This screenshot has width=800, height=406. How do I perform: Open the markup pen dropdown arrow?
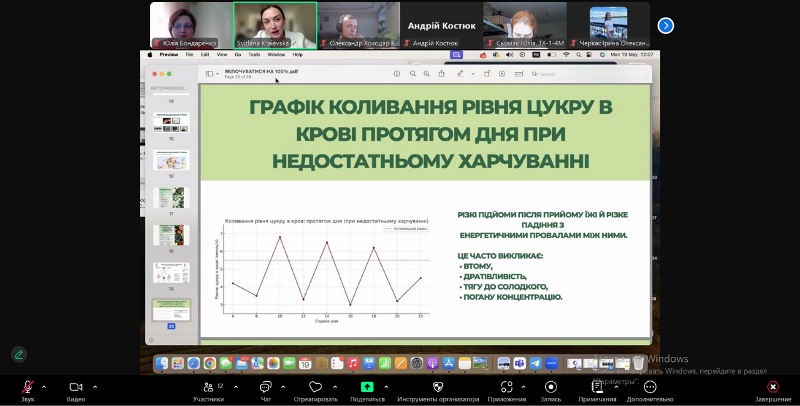(x=472, y=74)
